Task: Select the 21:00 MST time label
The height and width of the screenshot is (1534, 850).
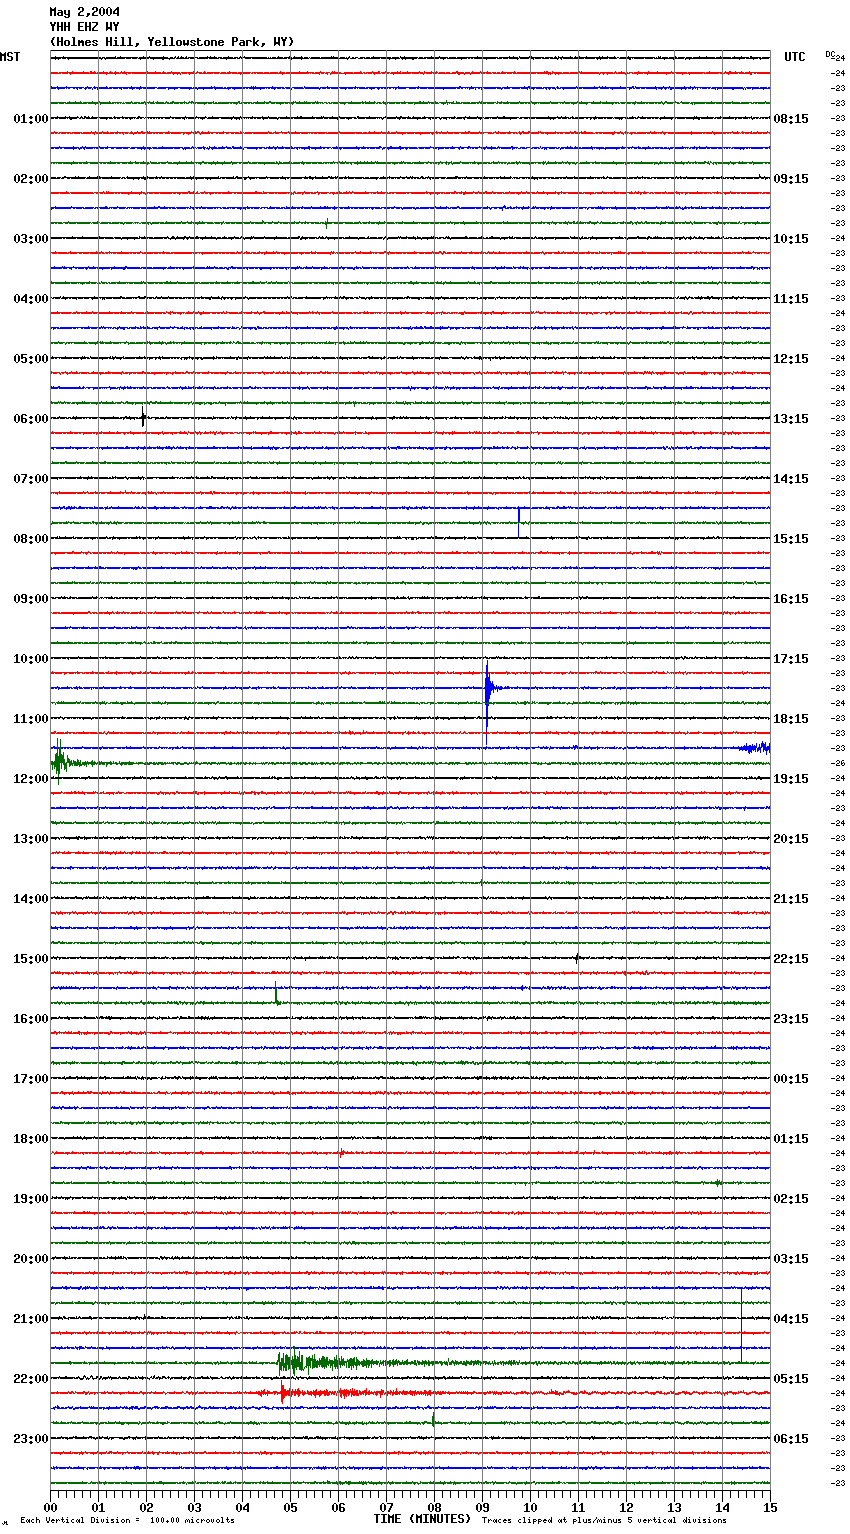Action: point(31,1319)
